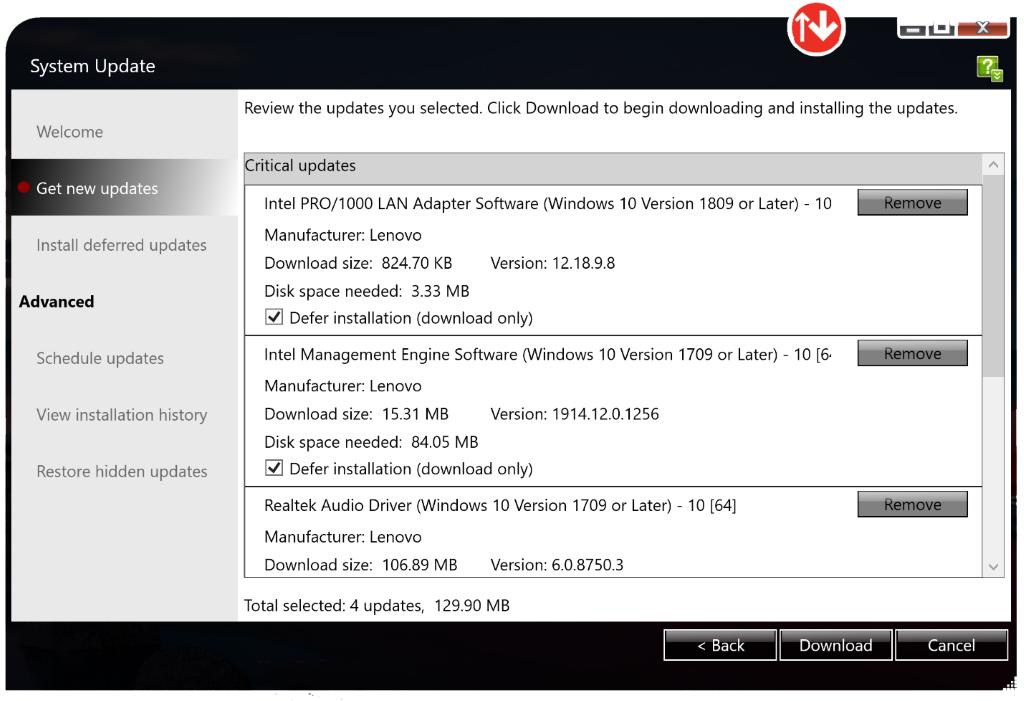View installation history
This screenshot has width=1024, height=701.
[121, 415]
